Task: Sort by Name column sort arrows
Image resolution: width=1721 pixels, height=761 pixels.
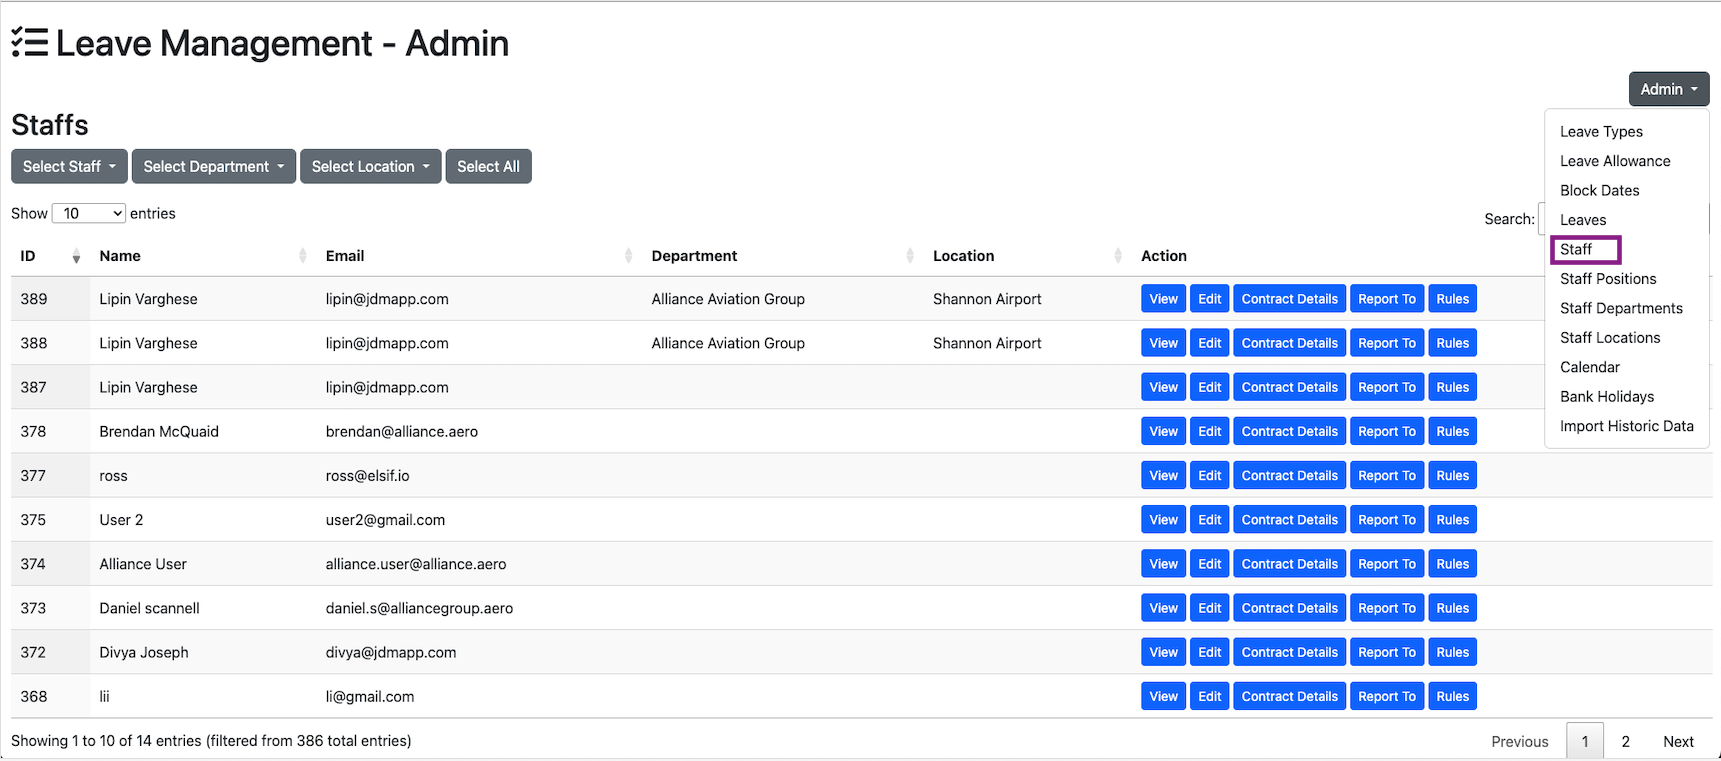Action: (x=302, y=257)
